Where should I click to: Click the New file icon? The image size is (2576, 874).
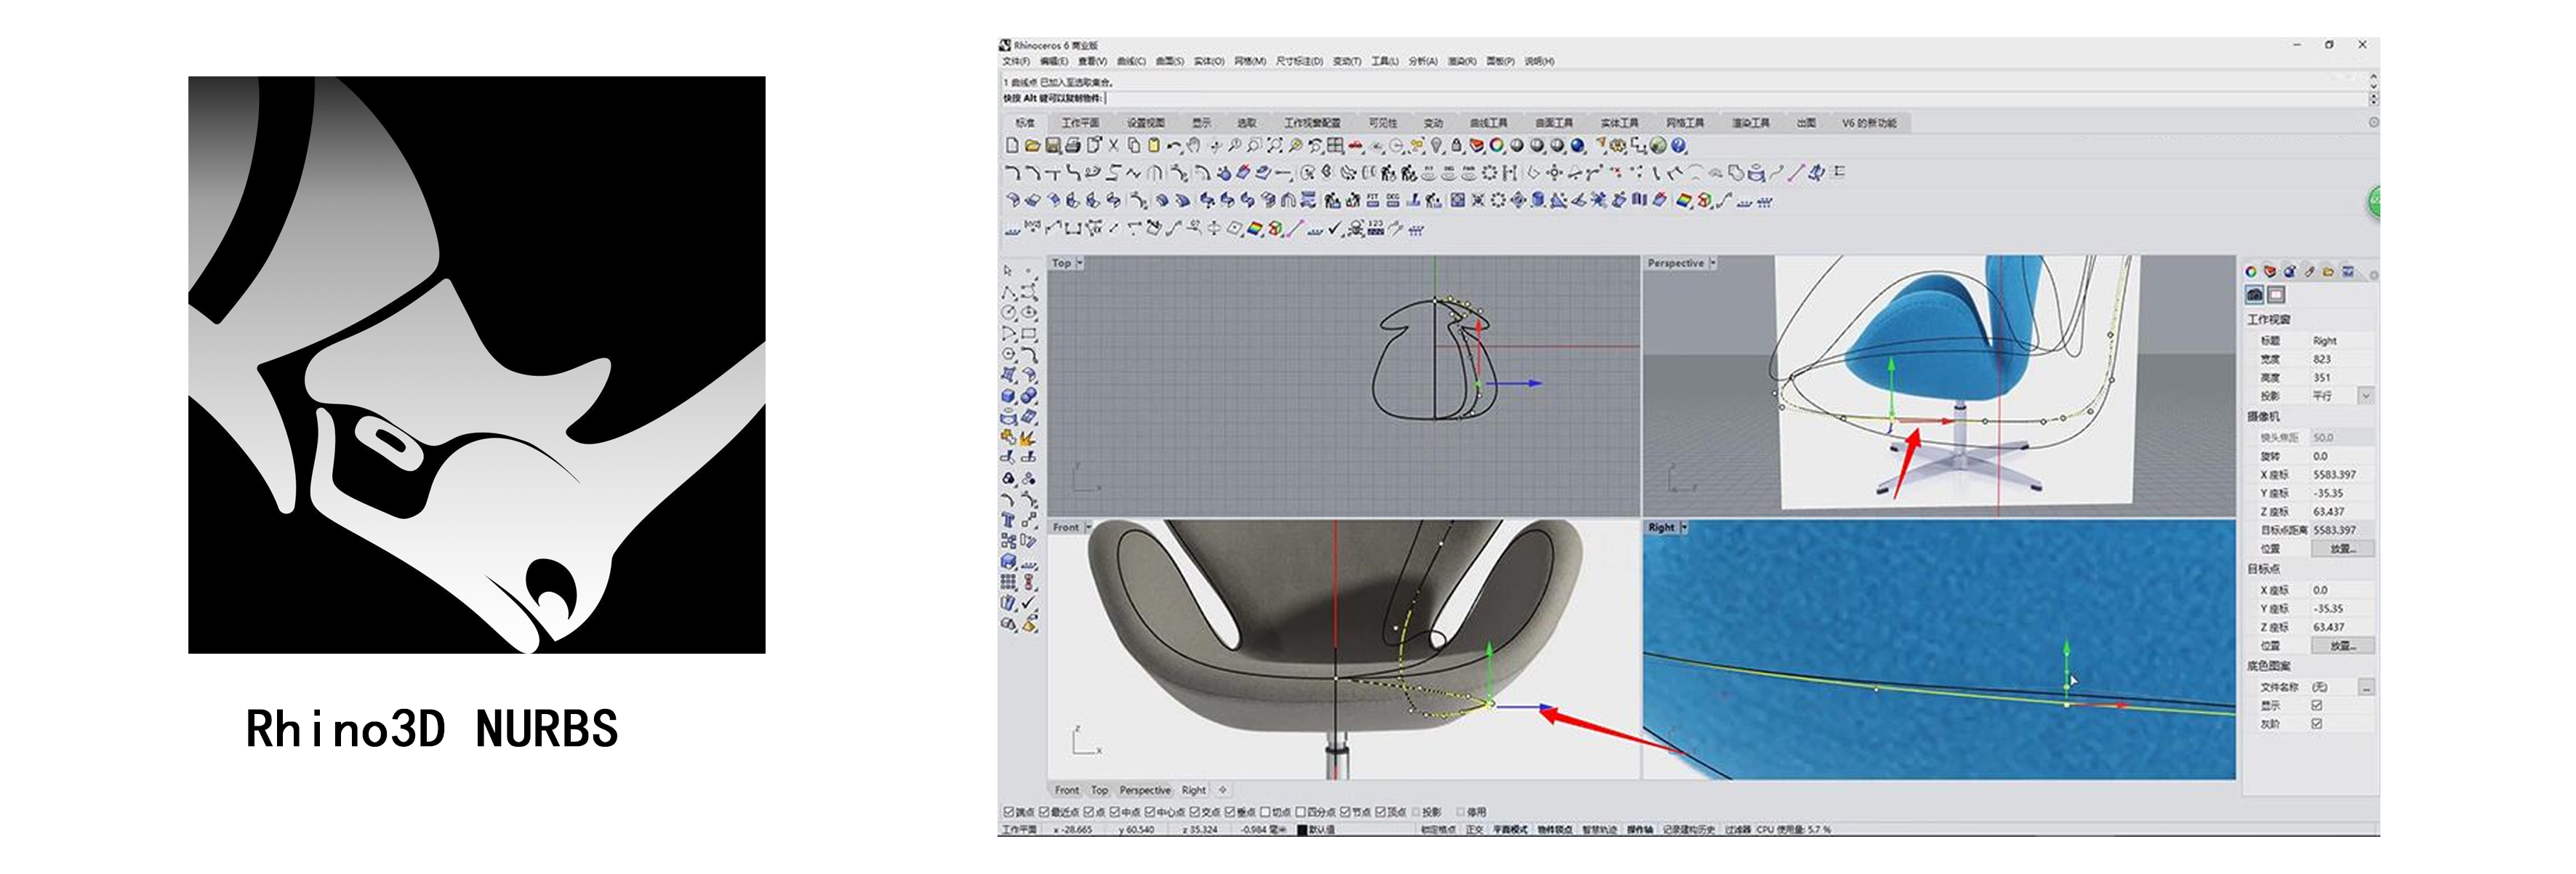(x=1012, y=146)
